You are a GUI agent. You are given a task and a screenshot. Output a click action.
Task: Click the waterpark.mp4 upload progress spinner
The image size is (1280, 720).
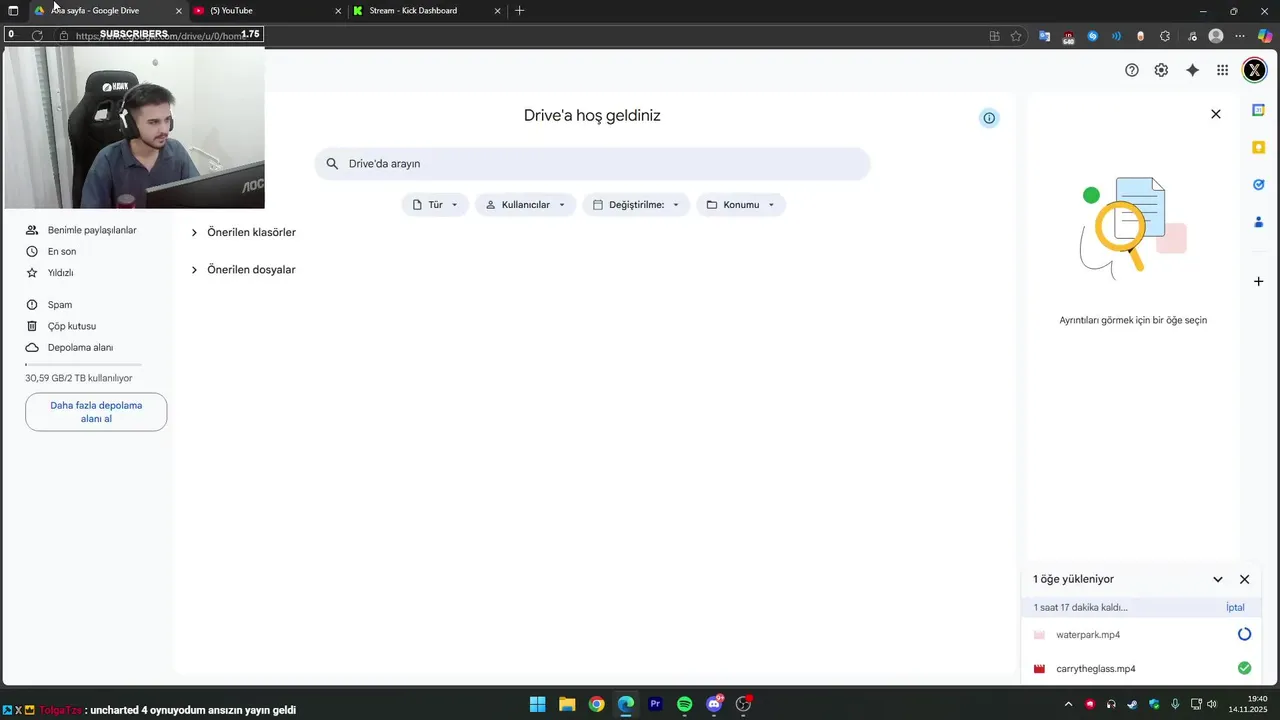pyautogui.click(x=1244, y=634)
